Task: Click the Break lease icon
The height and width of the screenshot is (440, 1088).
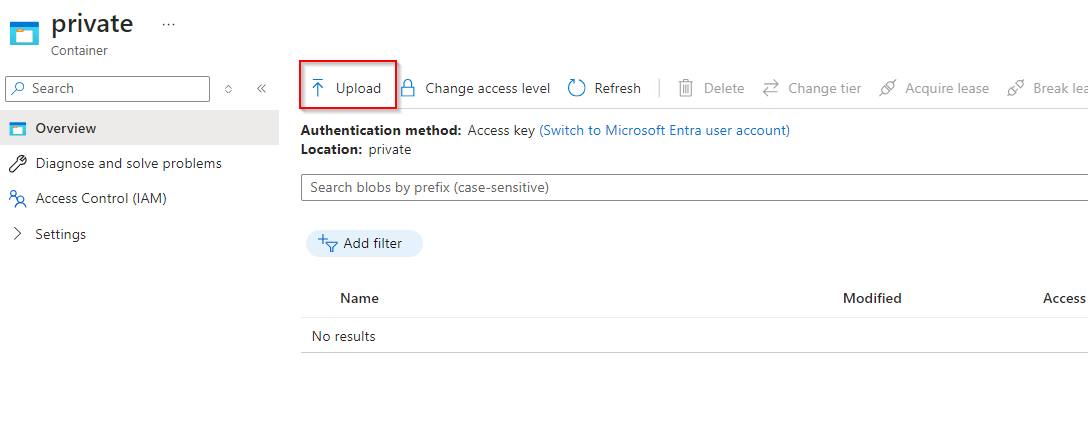Action: click(x=1016, y=88)
